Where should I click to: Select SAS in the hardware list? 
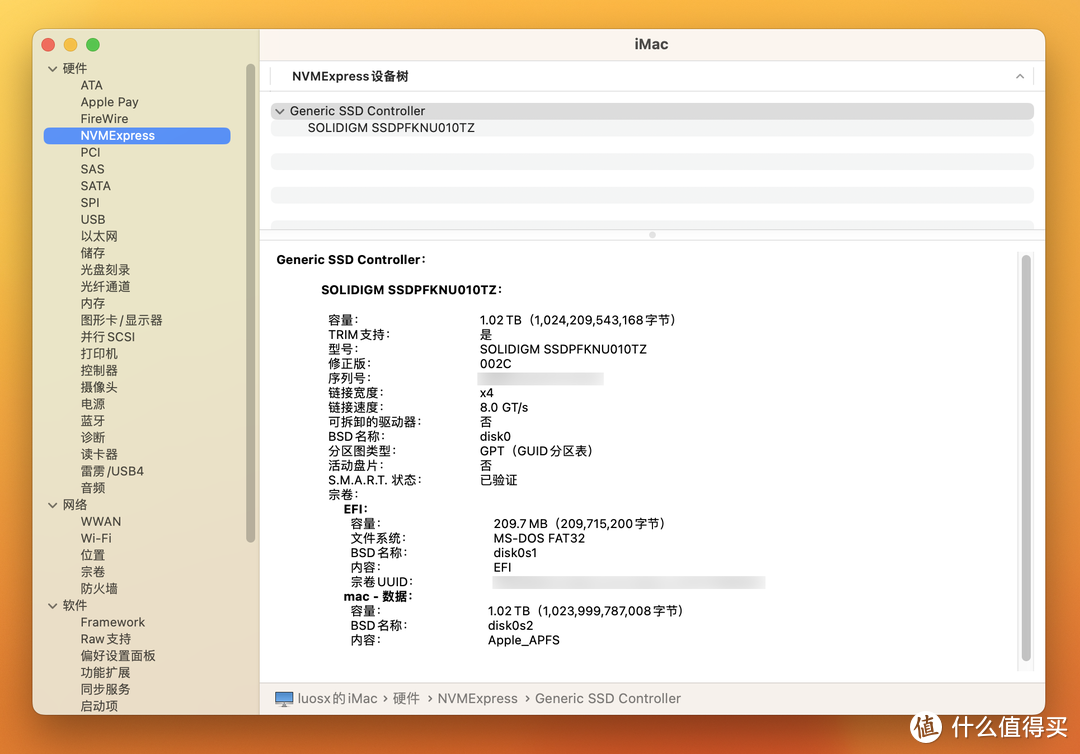[92, 169]
